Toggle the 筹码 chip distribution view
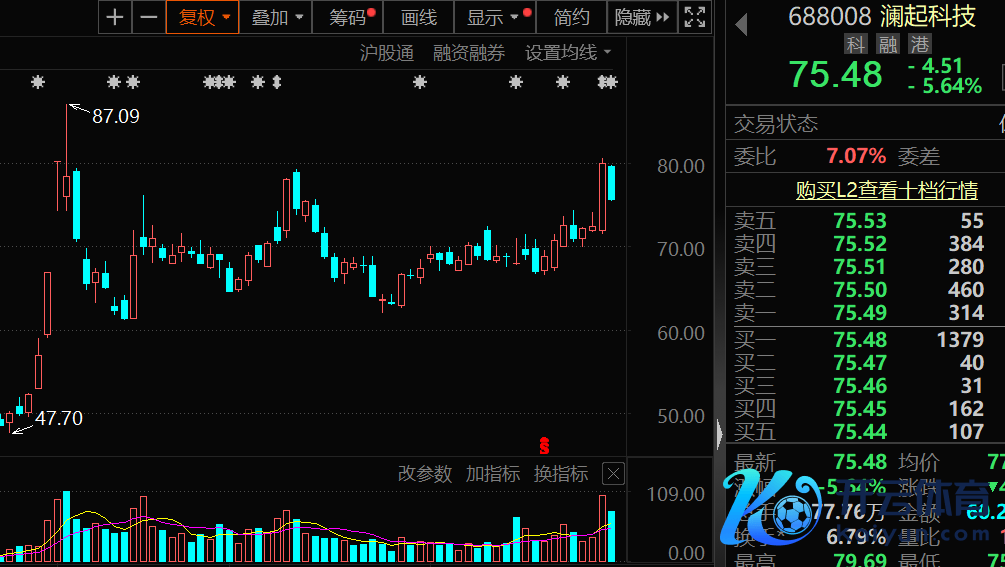 point(352,17)
